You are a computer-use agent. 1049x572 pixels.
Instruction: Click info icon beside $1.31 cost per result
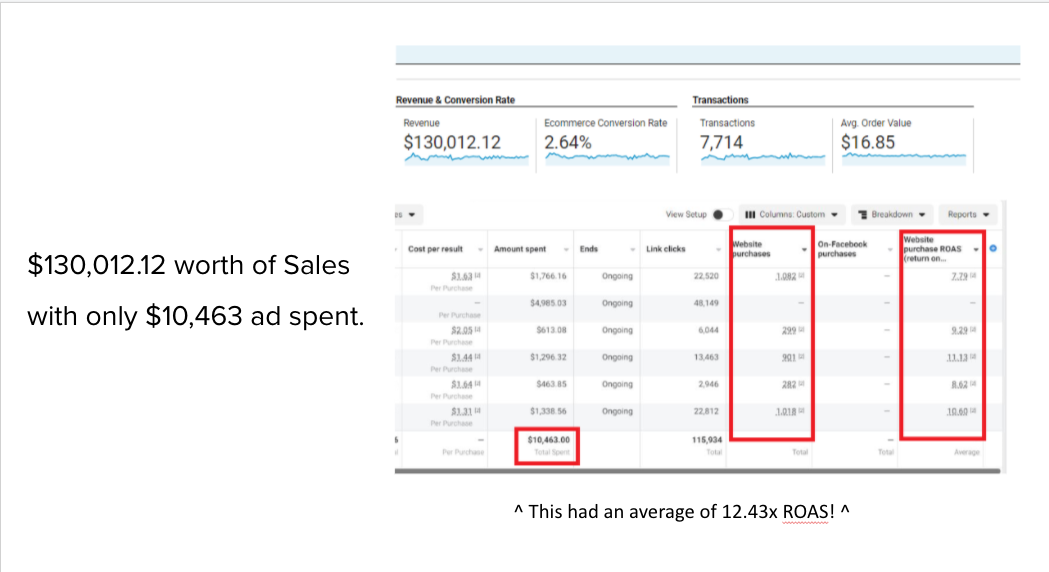coord(476,411)
